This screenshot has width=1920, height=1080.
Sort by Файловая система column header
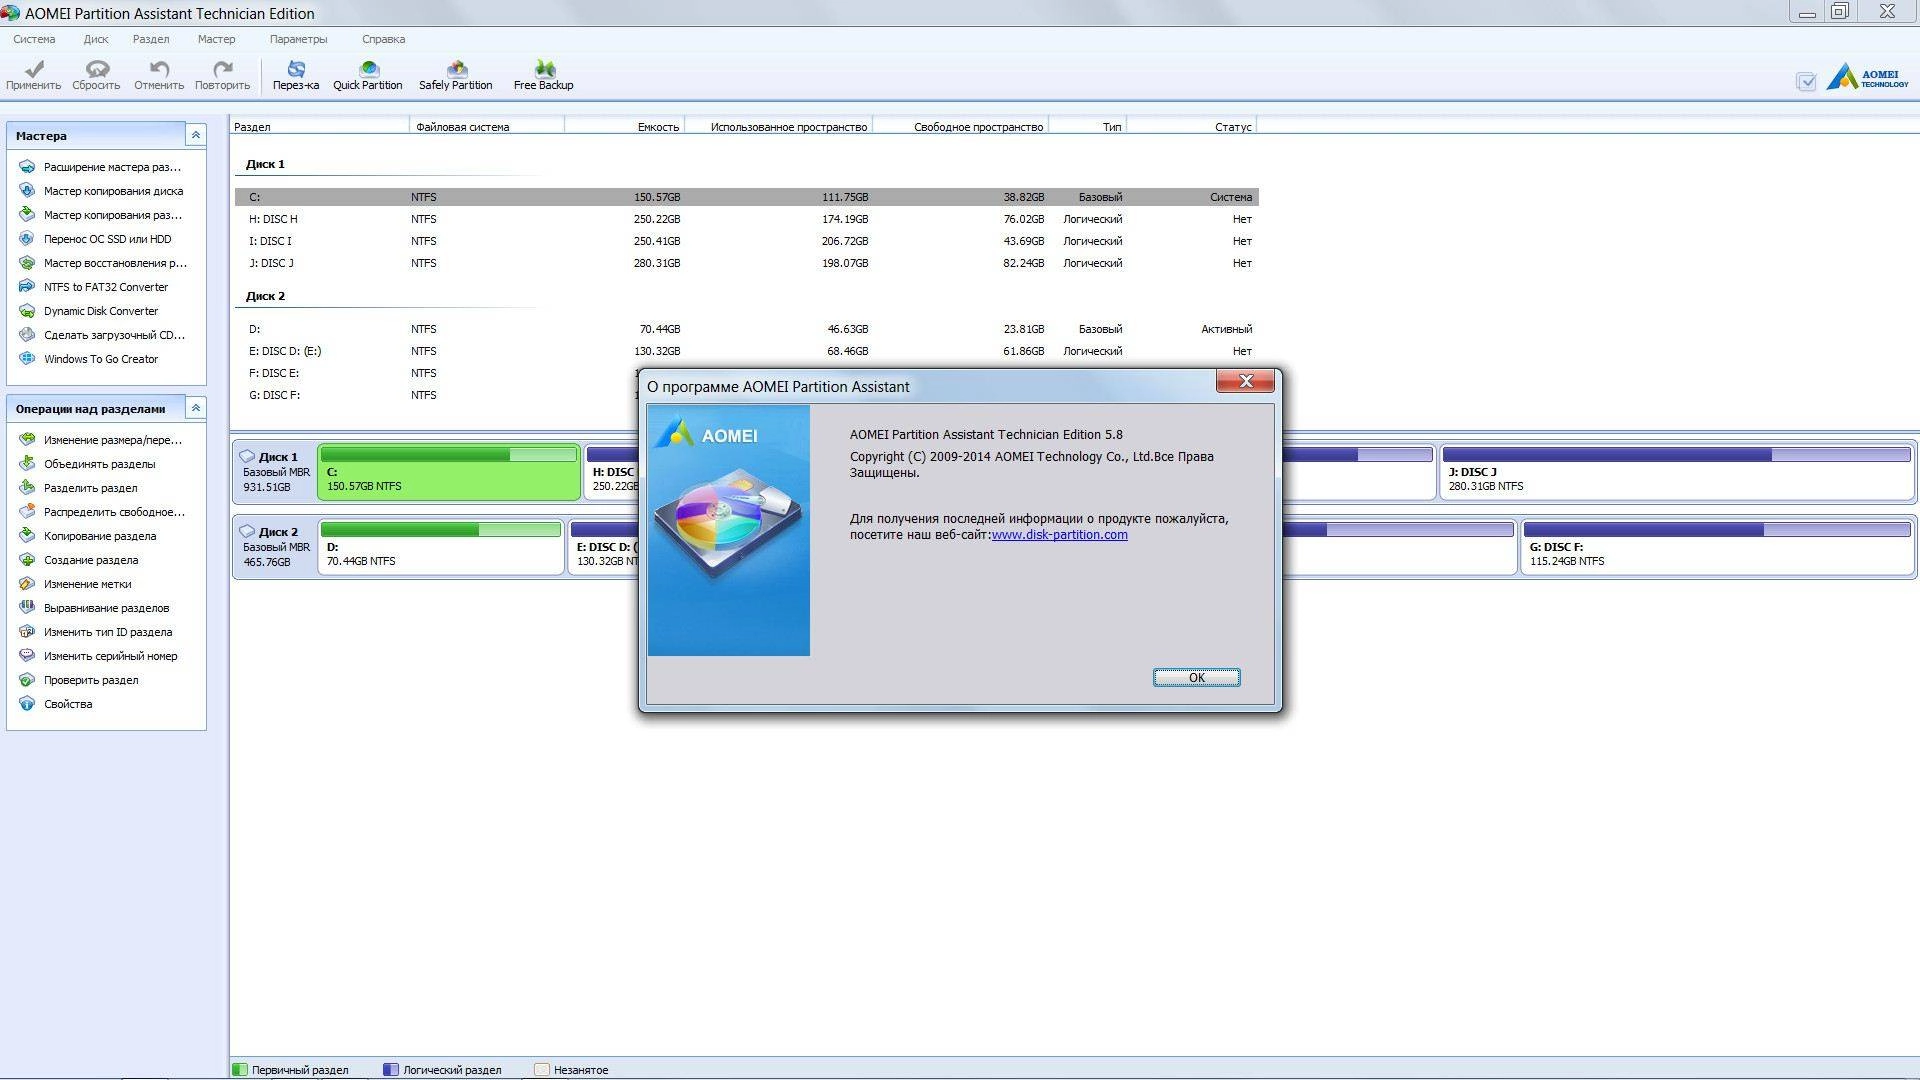(487, 126)
